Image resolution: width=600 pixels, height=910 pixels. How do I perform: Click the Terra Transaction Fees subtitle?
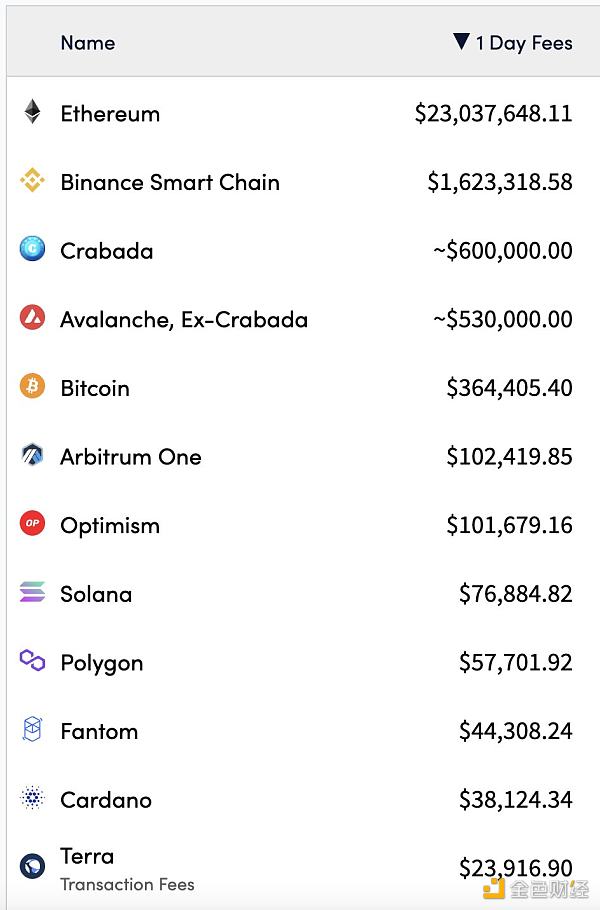click(x=127, y=885)
